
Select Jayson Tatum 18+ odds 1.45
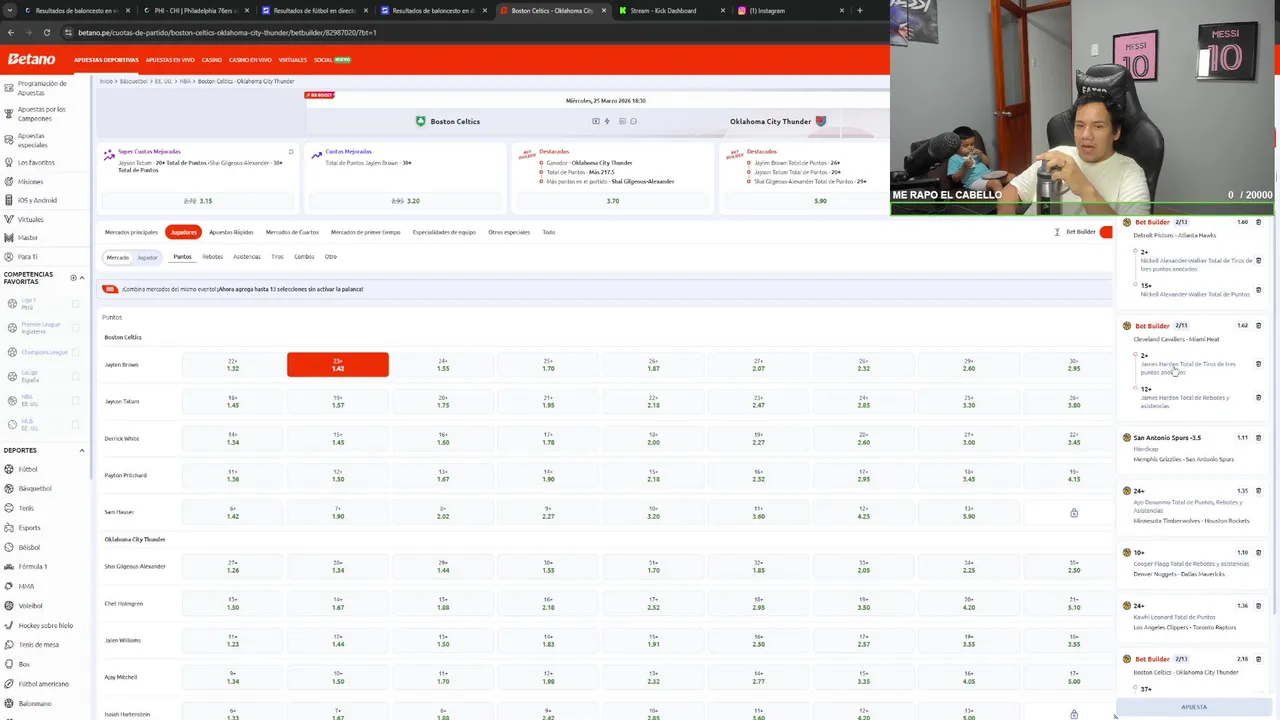(x=233, y=401)
